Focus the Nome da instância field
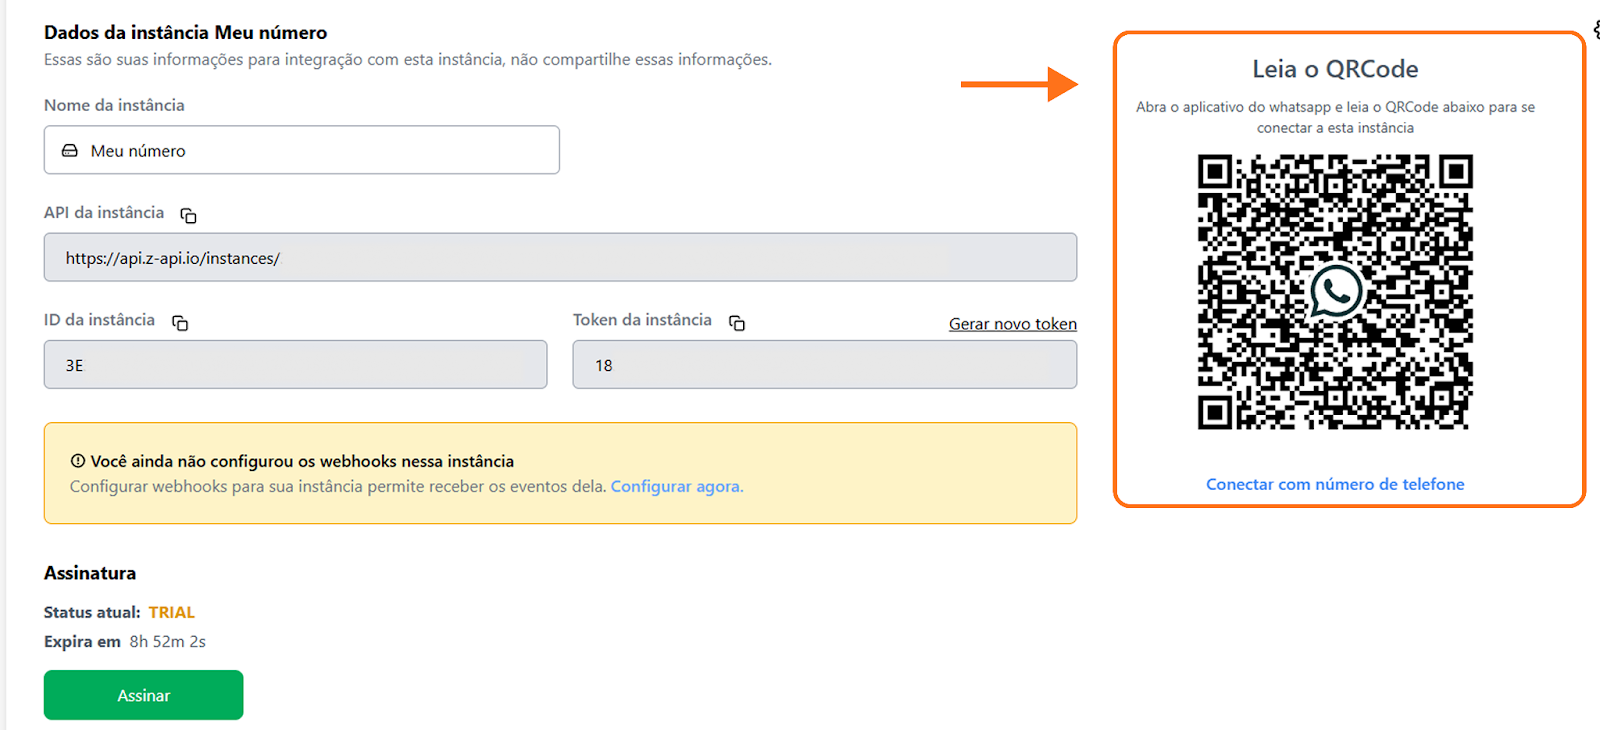This screenshot has height=730, width=1600. point(301,150)
